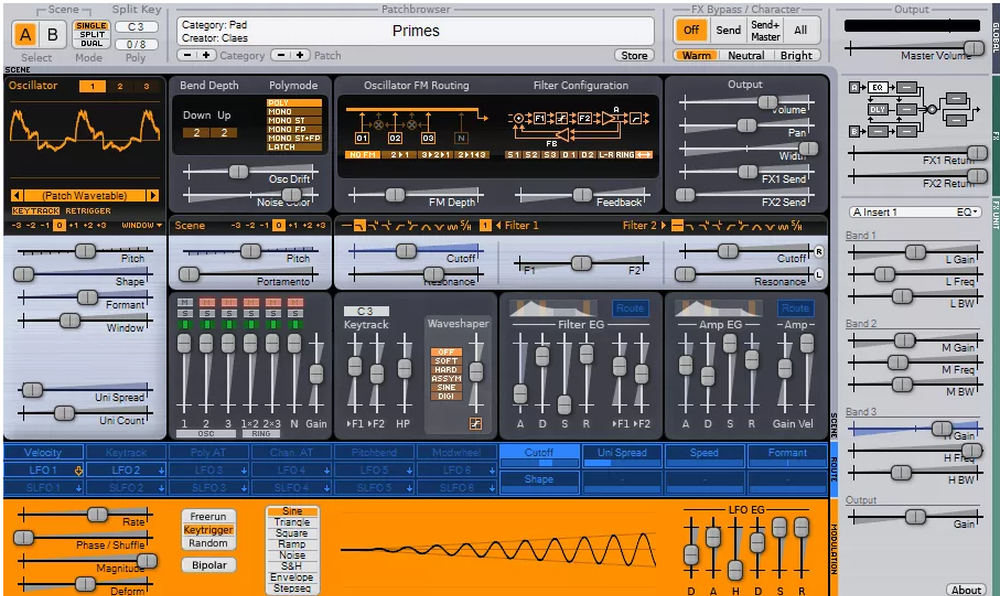Click the L circle next to Filter 2 Resonance

[x=819, y=275]
